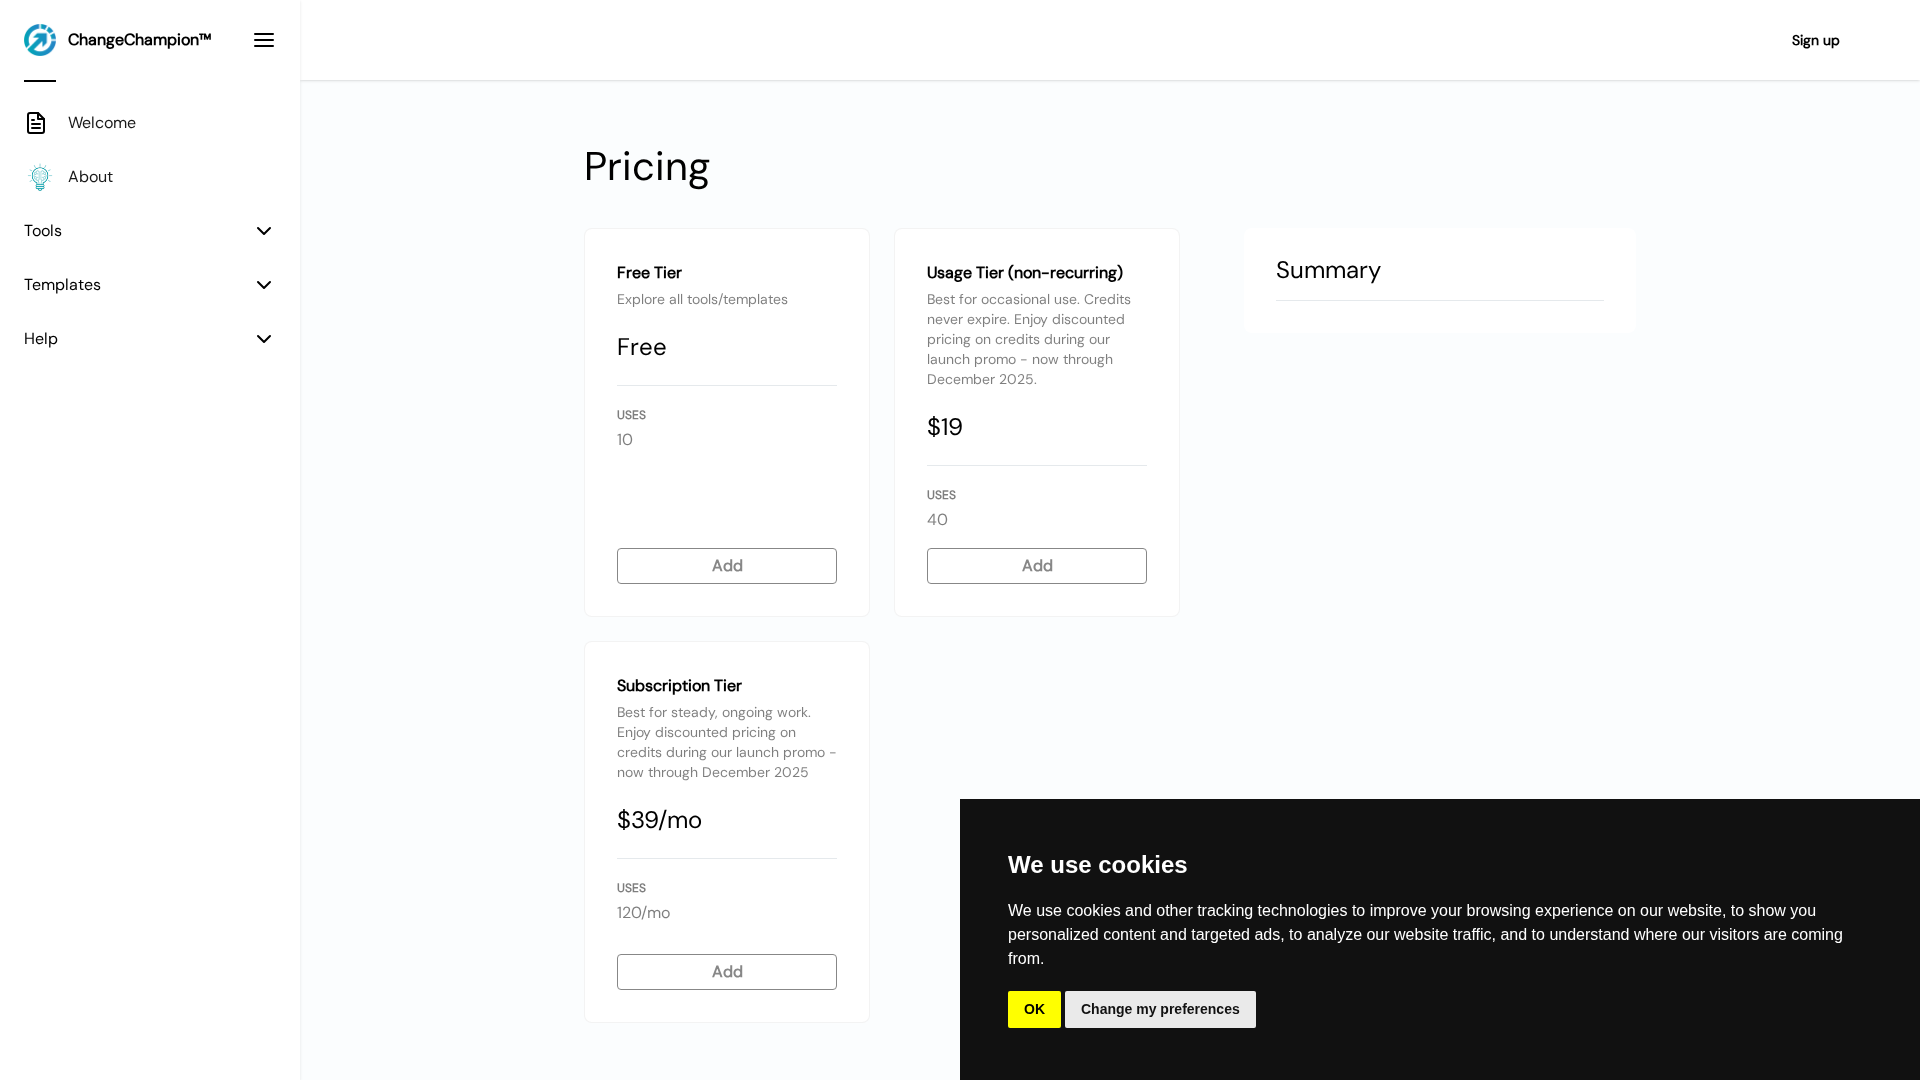Open the Tools menu item
This screenshot has height=1080, width=1920.
(x=43, y=231)
